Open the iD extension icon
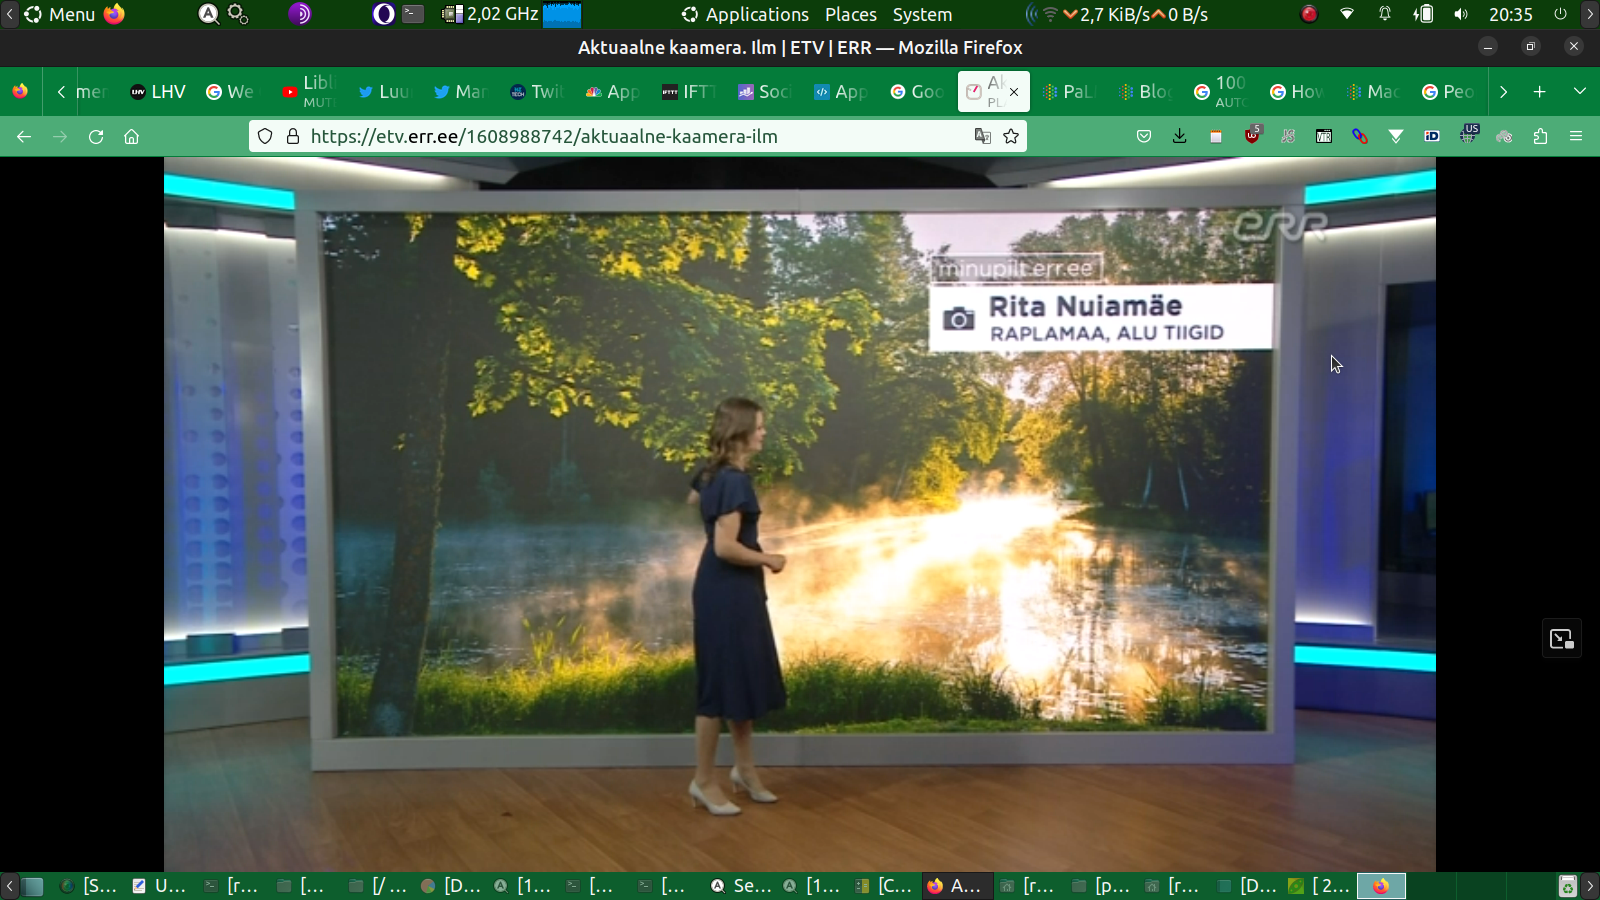This screenshot has height=900, width=1600. pos(1432,136)
